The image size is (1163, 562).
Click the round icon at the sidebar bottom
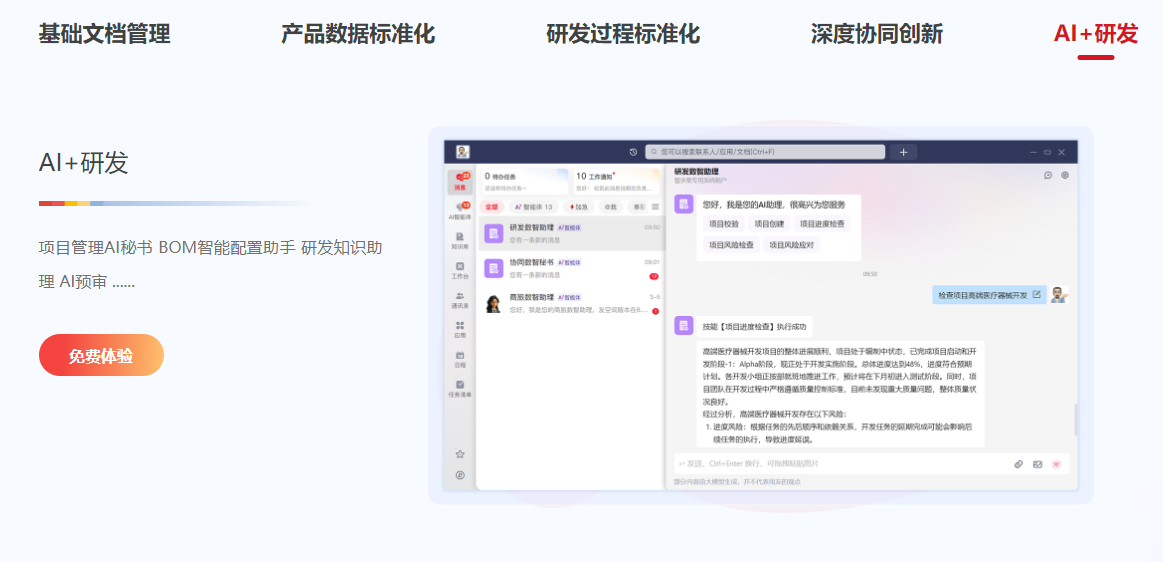point(460,475)
